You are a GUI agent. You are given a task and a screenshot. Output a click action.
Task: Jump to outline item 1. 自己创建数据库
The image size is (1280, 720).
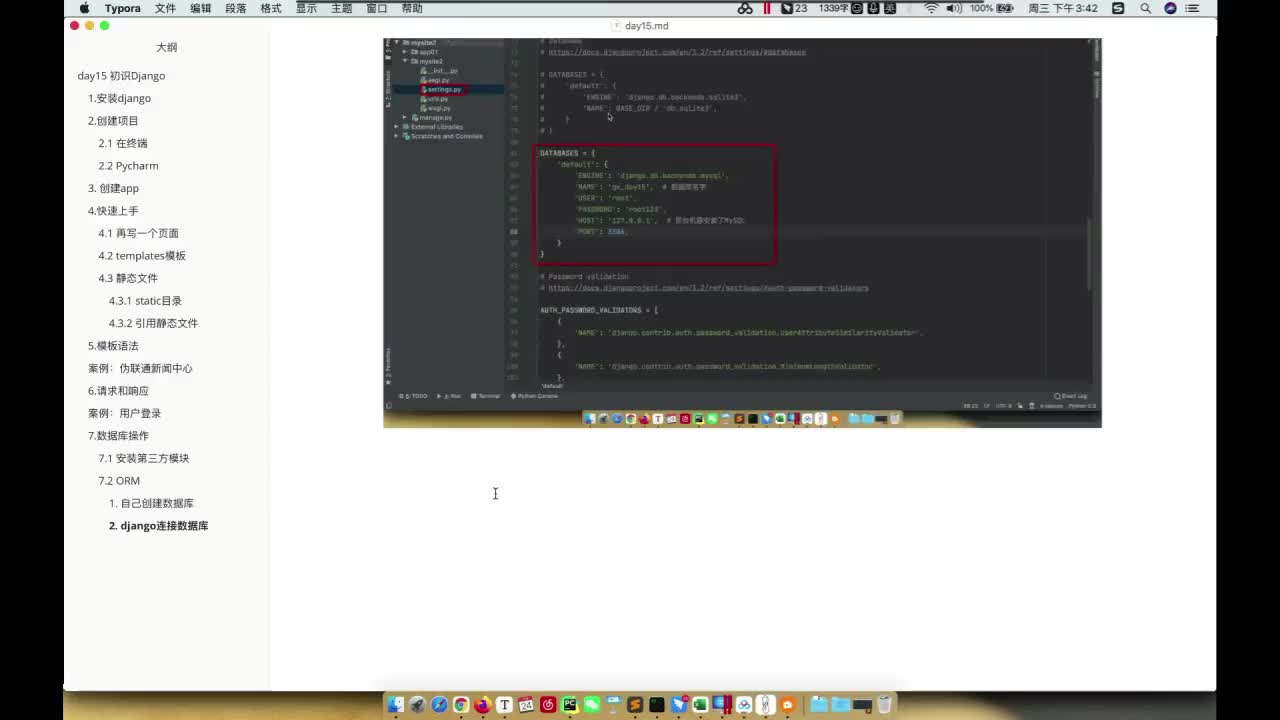coord(151,503)
